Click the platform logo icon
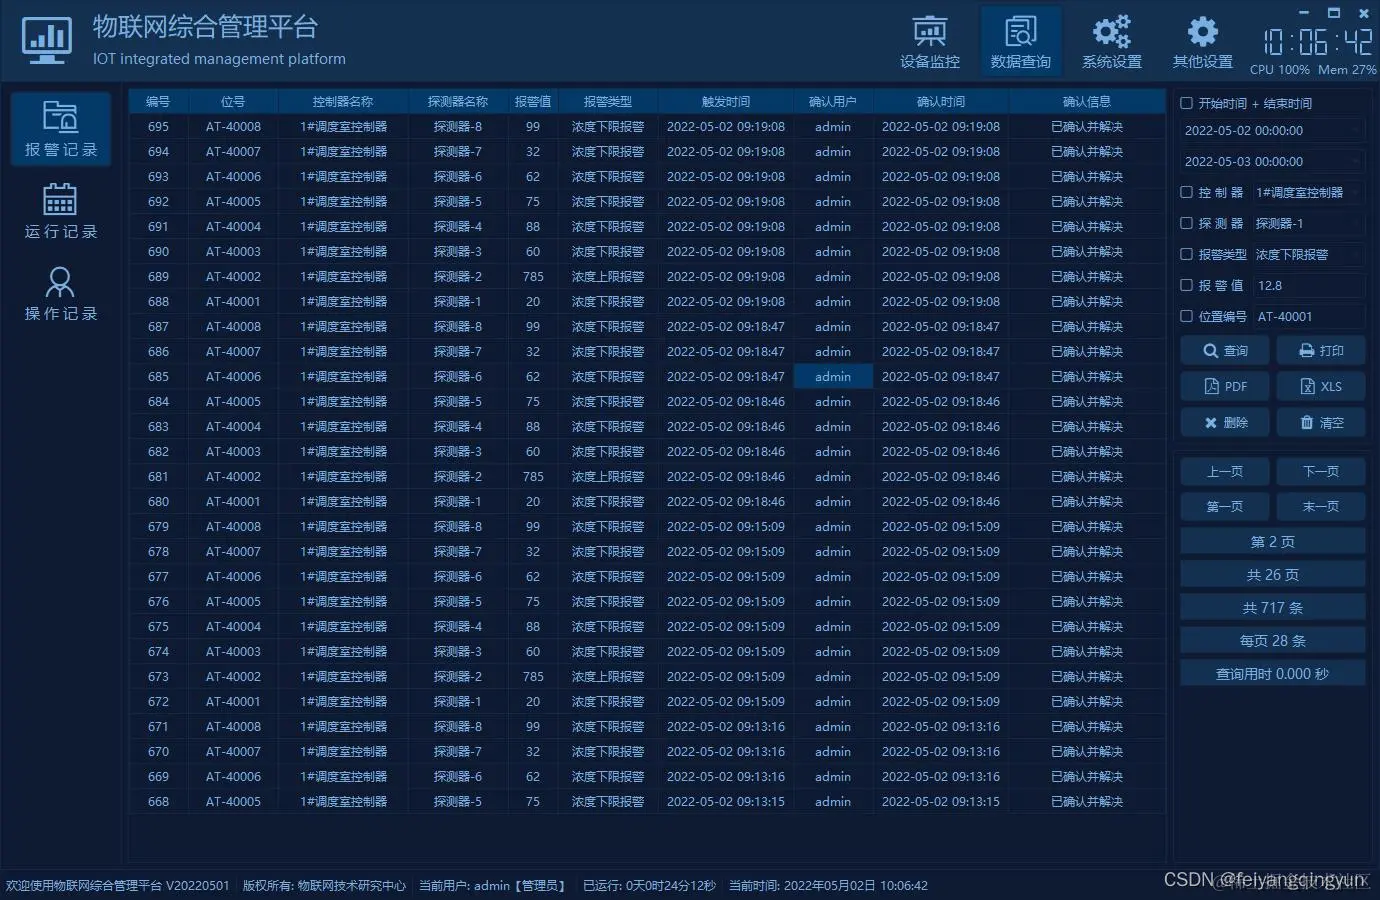The width and height of the screenshot is (1380, 900). tap(46, 40)
